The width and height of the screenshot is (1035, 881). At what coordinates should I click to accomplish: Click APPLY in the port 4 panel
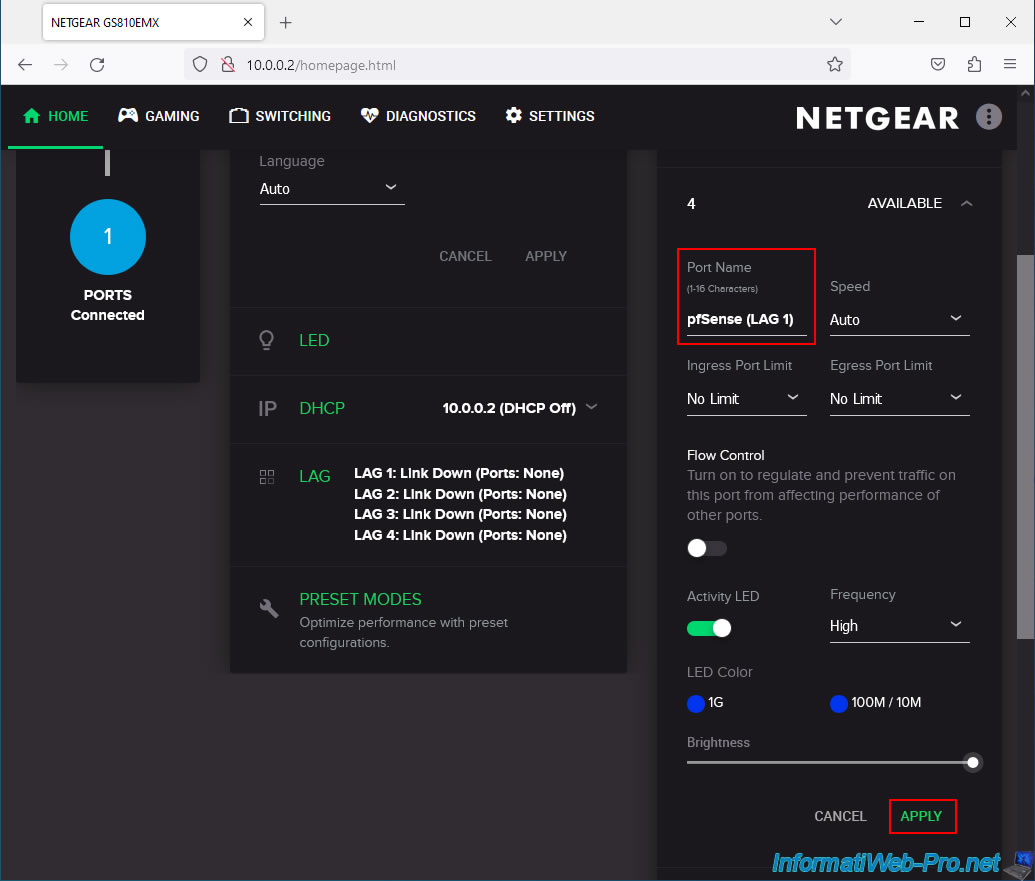pos(921,816)
